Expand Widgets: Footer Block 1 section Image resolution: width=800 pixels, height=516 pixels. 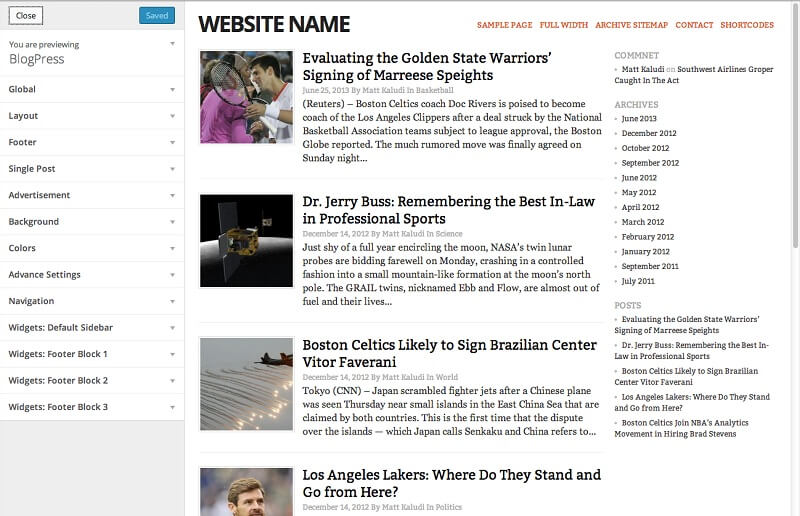pos(92,354)
